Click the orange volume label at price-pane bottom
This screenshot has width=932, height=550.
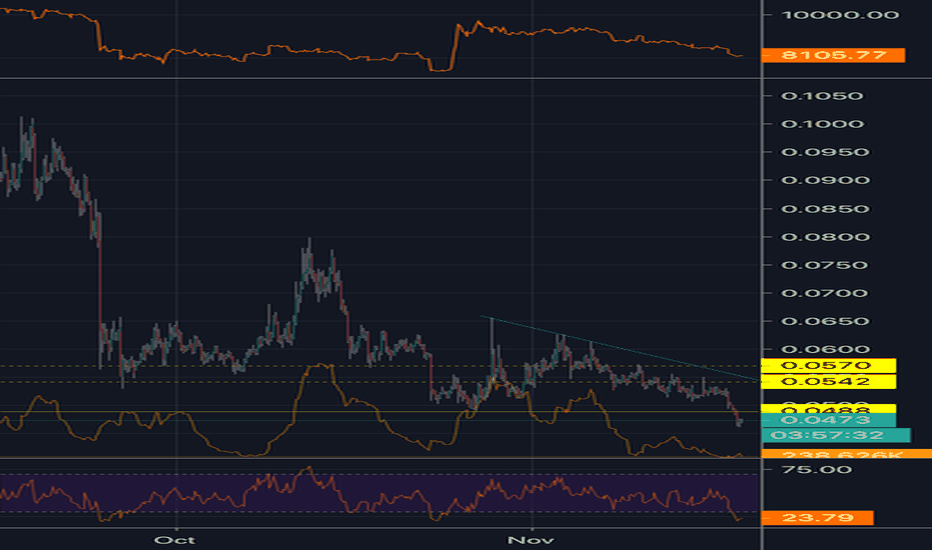(846, 454)
